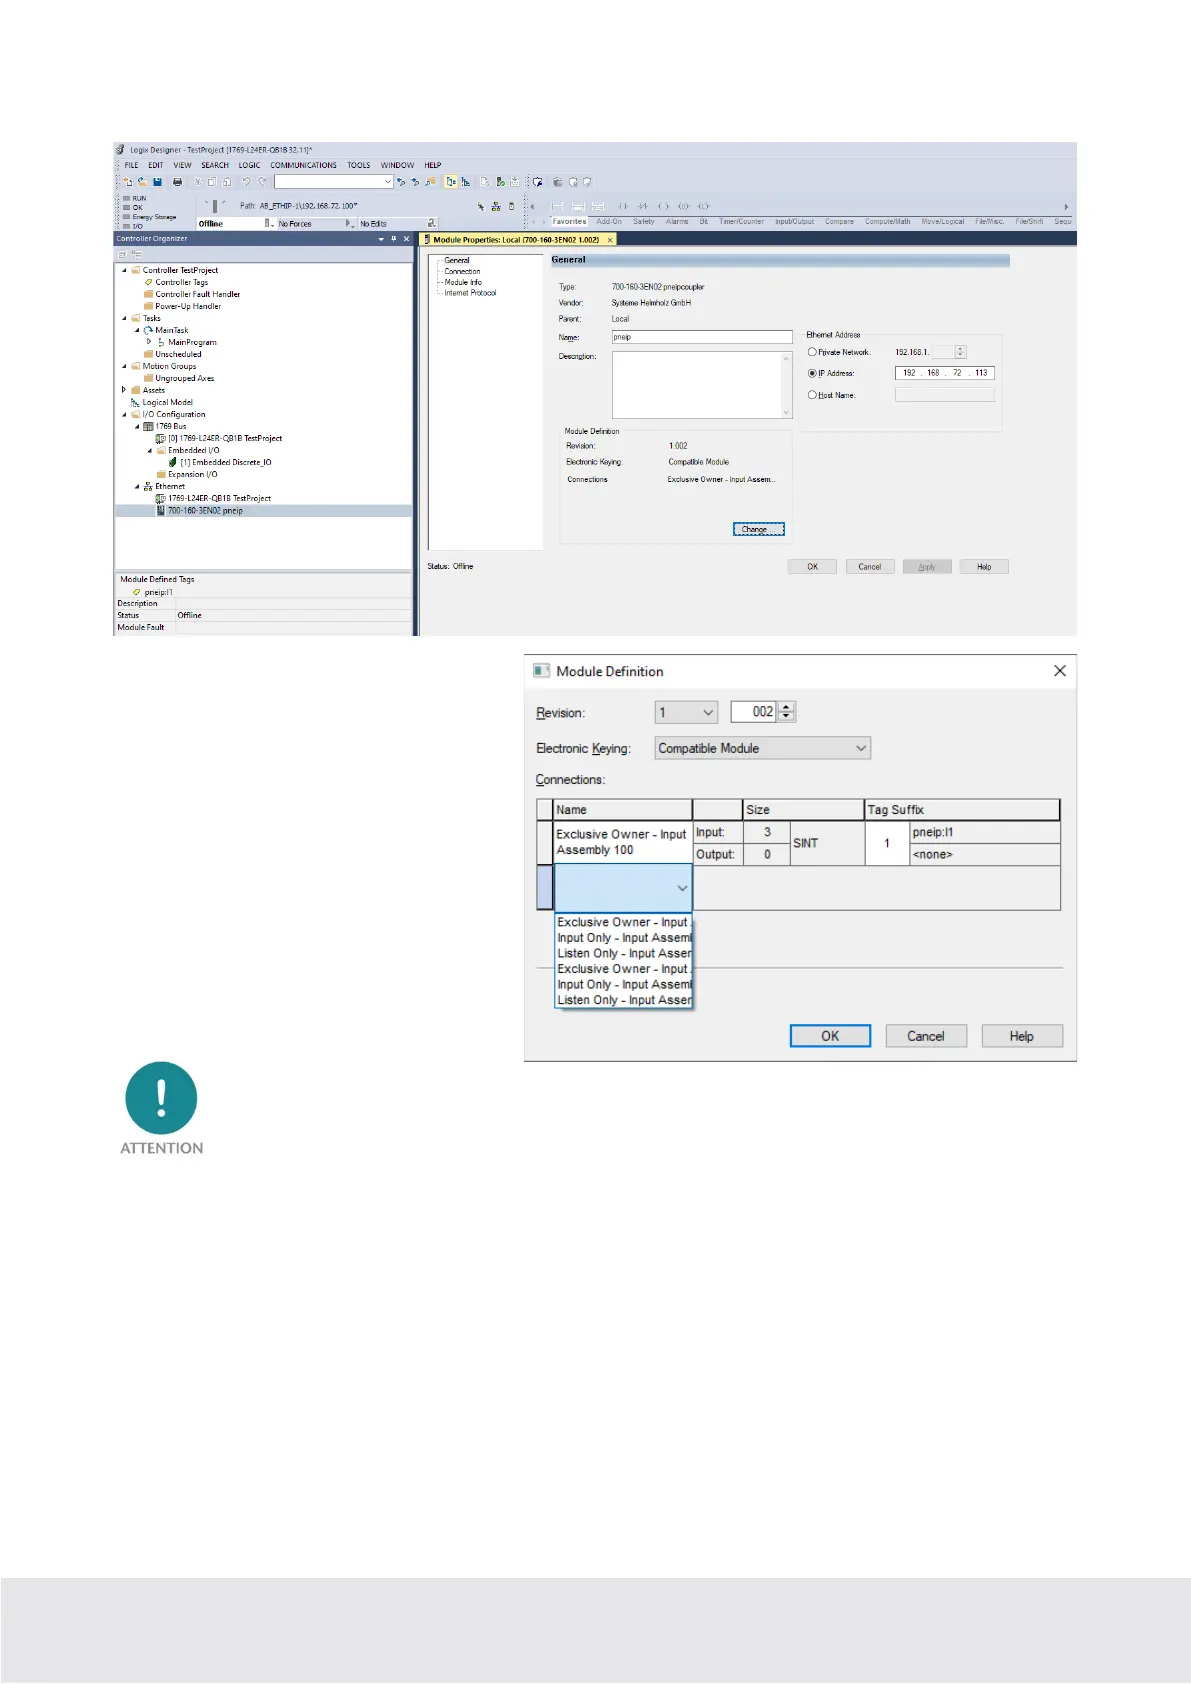
Task: Click the Controller Tags tag icon
Action: 149,282
